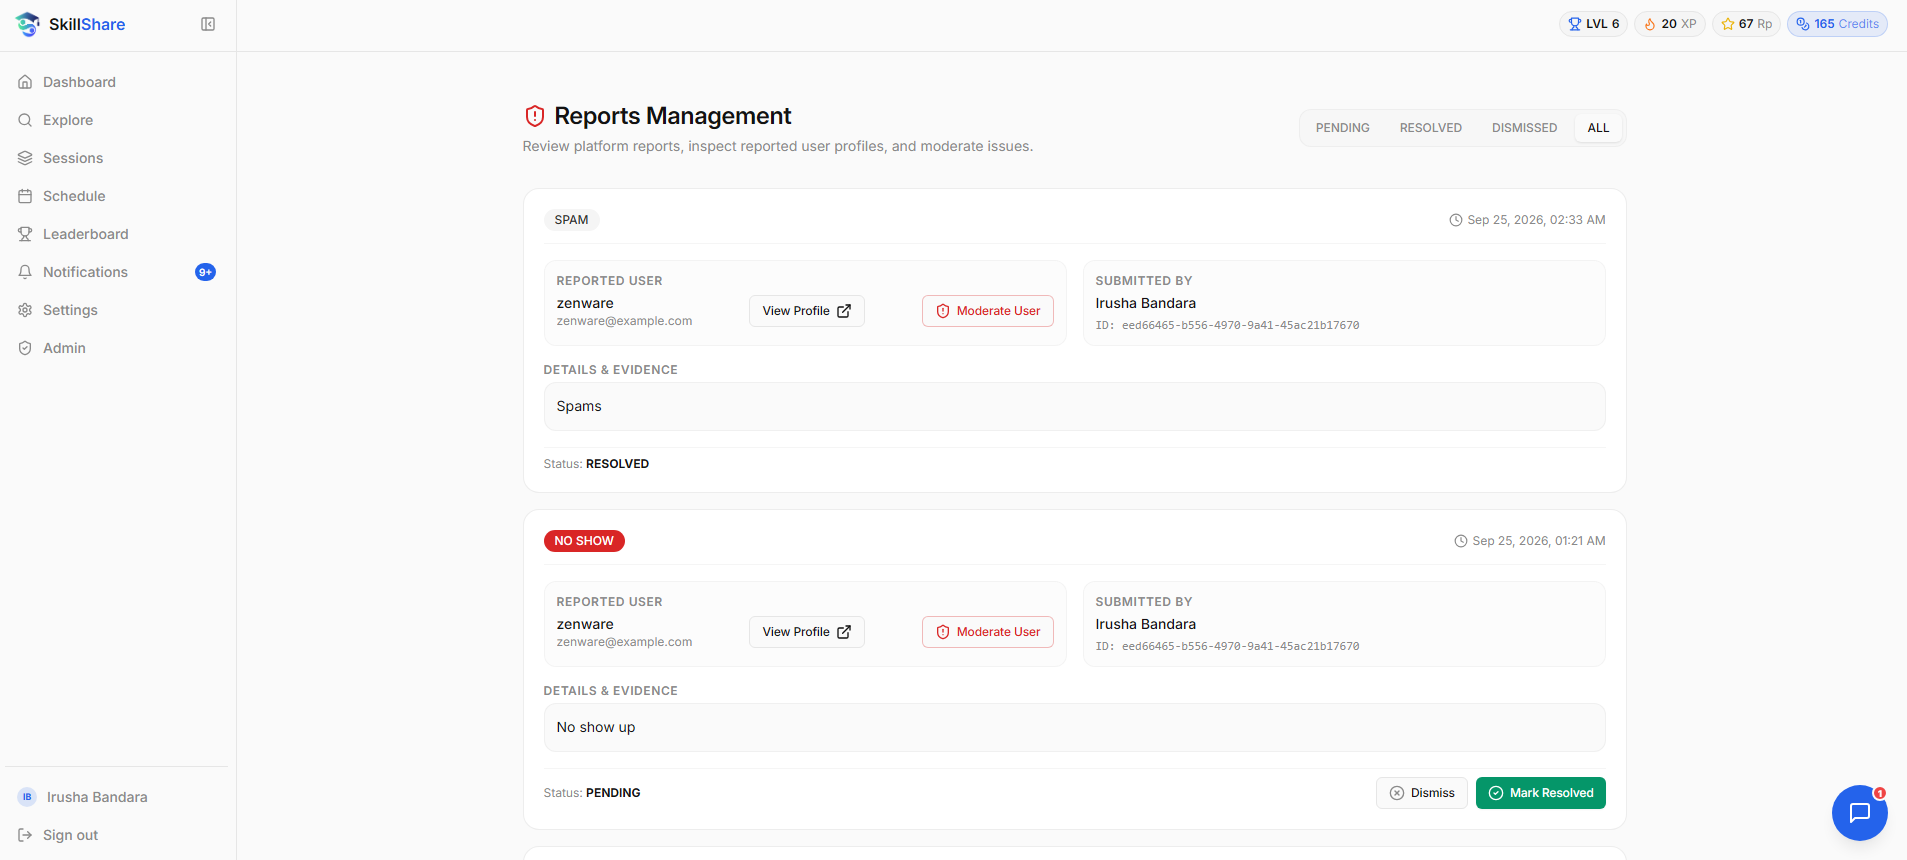Click the LVL 6 badge
The width and height of the screenshot is (1907, 860).
(1593, 24)
